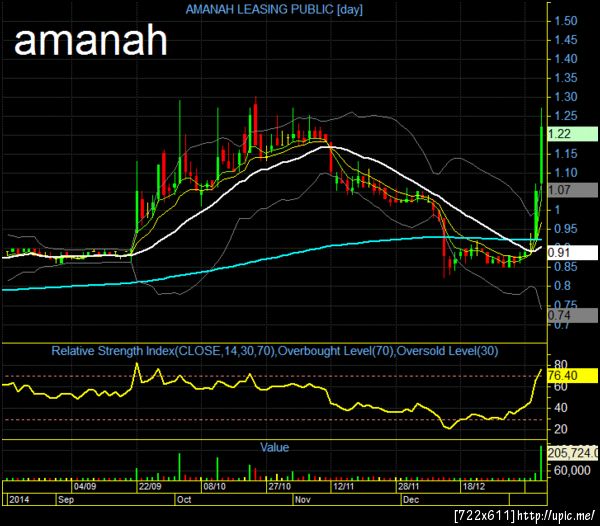
Task: Click the Sep month label
Action: (x=66, y=499)
